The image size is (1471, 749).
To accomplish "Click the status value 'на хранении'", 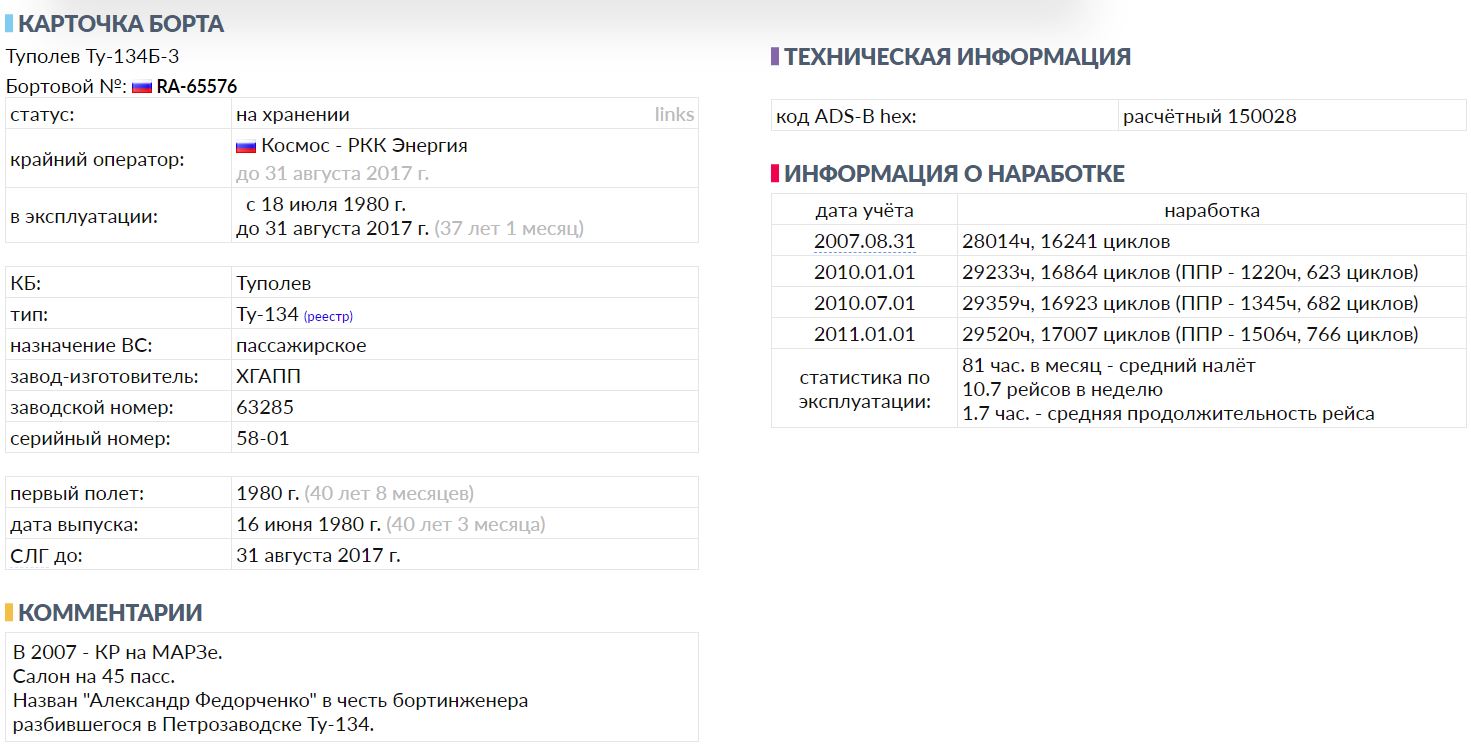I will click(x=293, y=115).
